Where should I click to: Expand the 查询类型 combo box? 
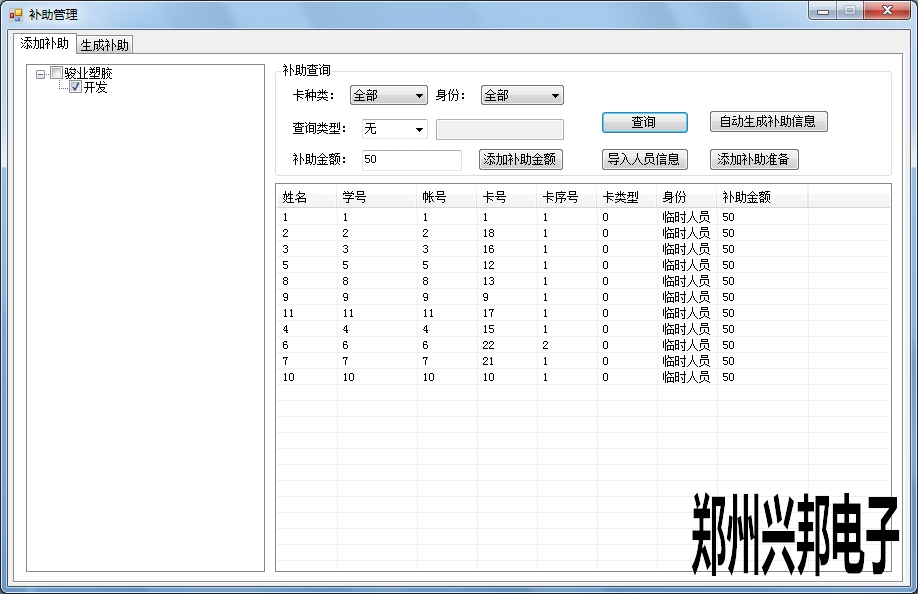point(418,129)
